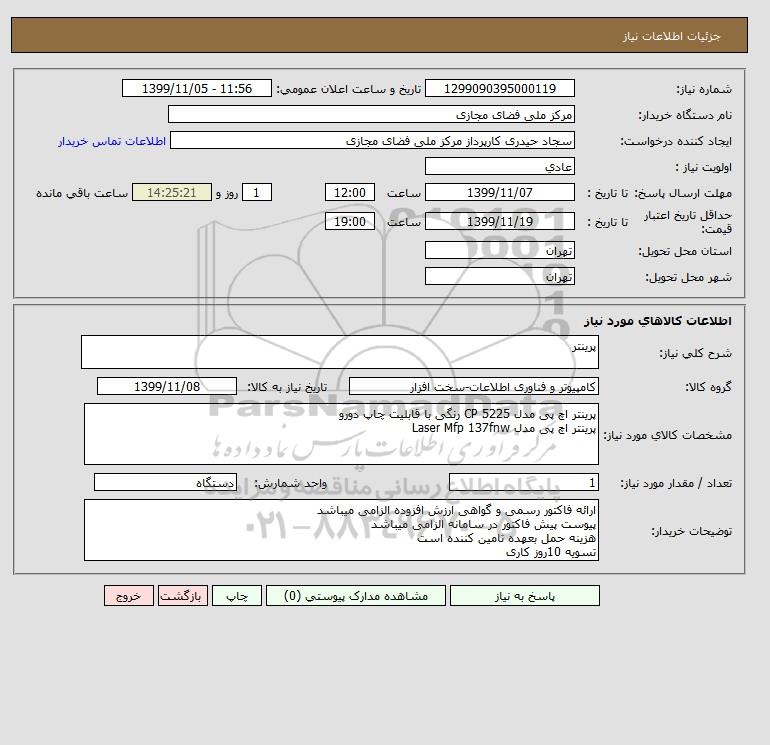Click the priority field عادی
770x745 pixels.
point(499,166)
